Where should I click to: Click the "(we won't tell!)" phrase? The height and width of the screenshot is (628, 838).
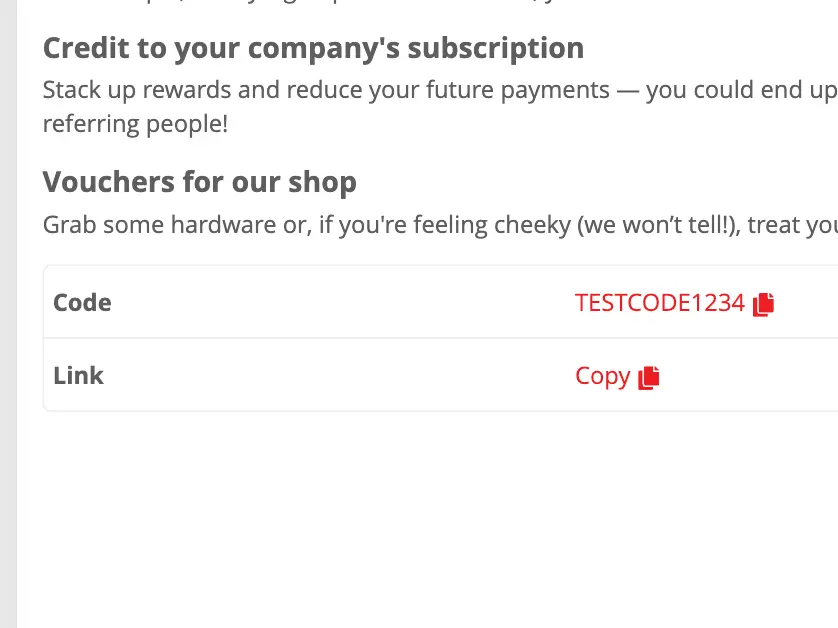pos(658,224)
